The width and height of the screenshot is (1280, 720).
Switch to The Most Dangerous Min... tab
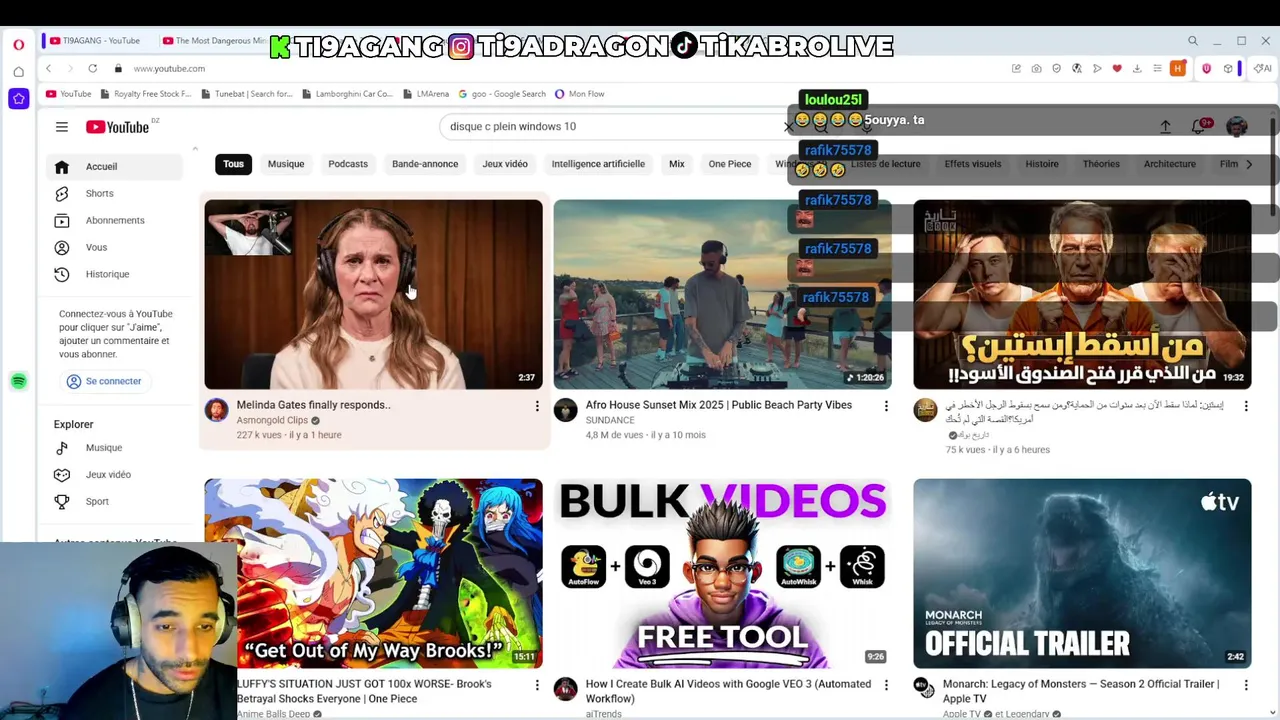point(215,41)
